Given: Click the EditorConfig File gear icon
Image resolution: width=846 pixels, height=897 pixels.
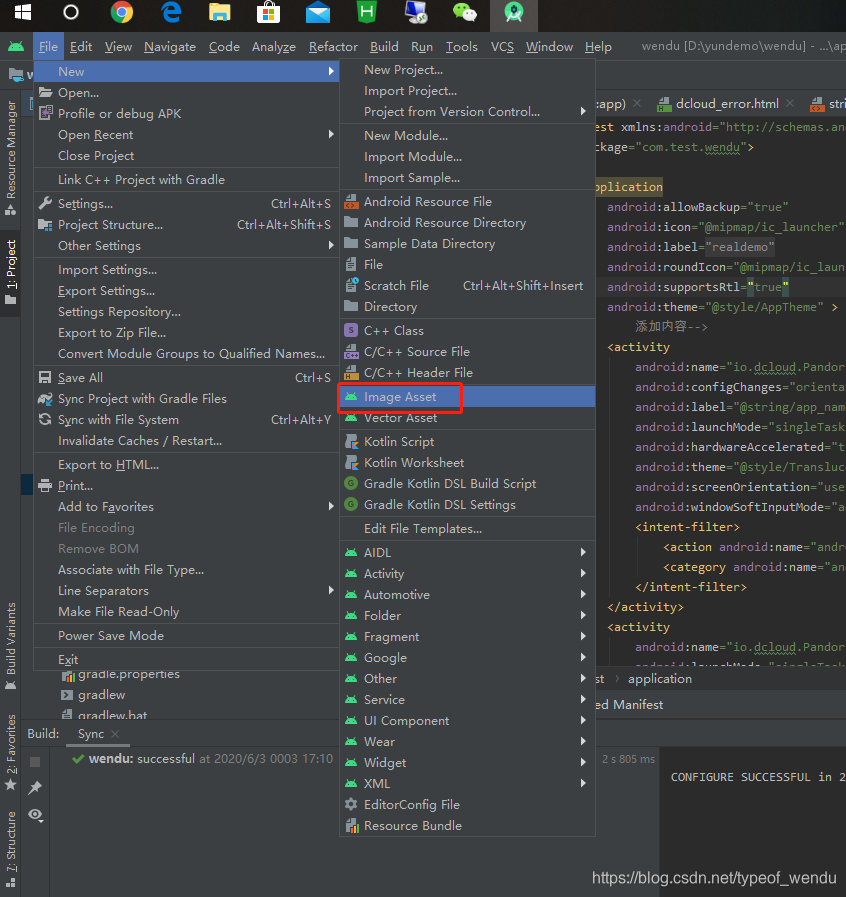Looking at the screenshot, I should [x=351, y=804].
